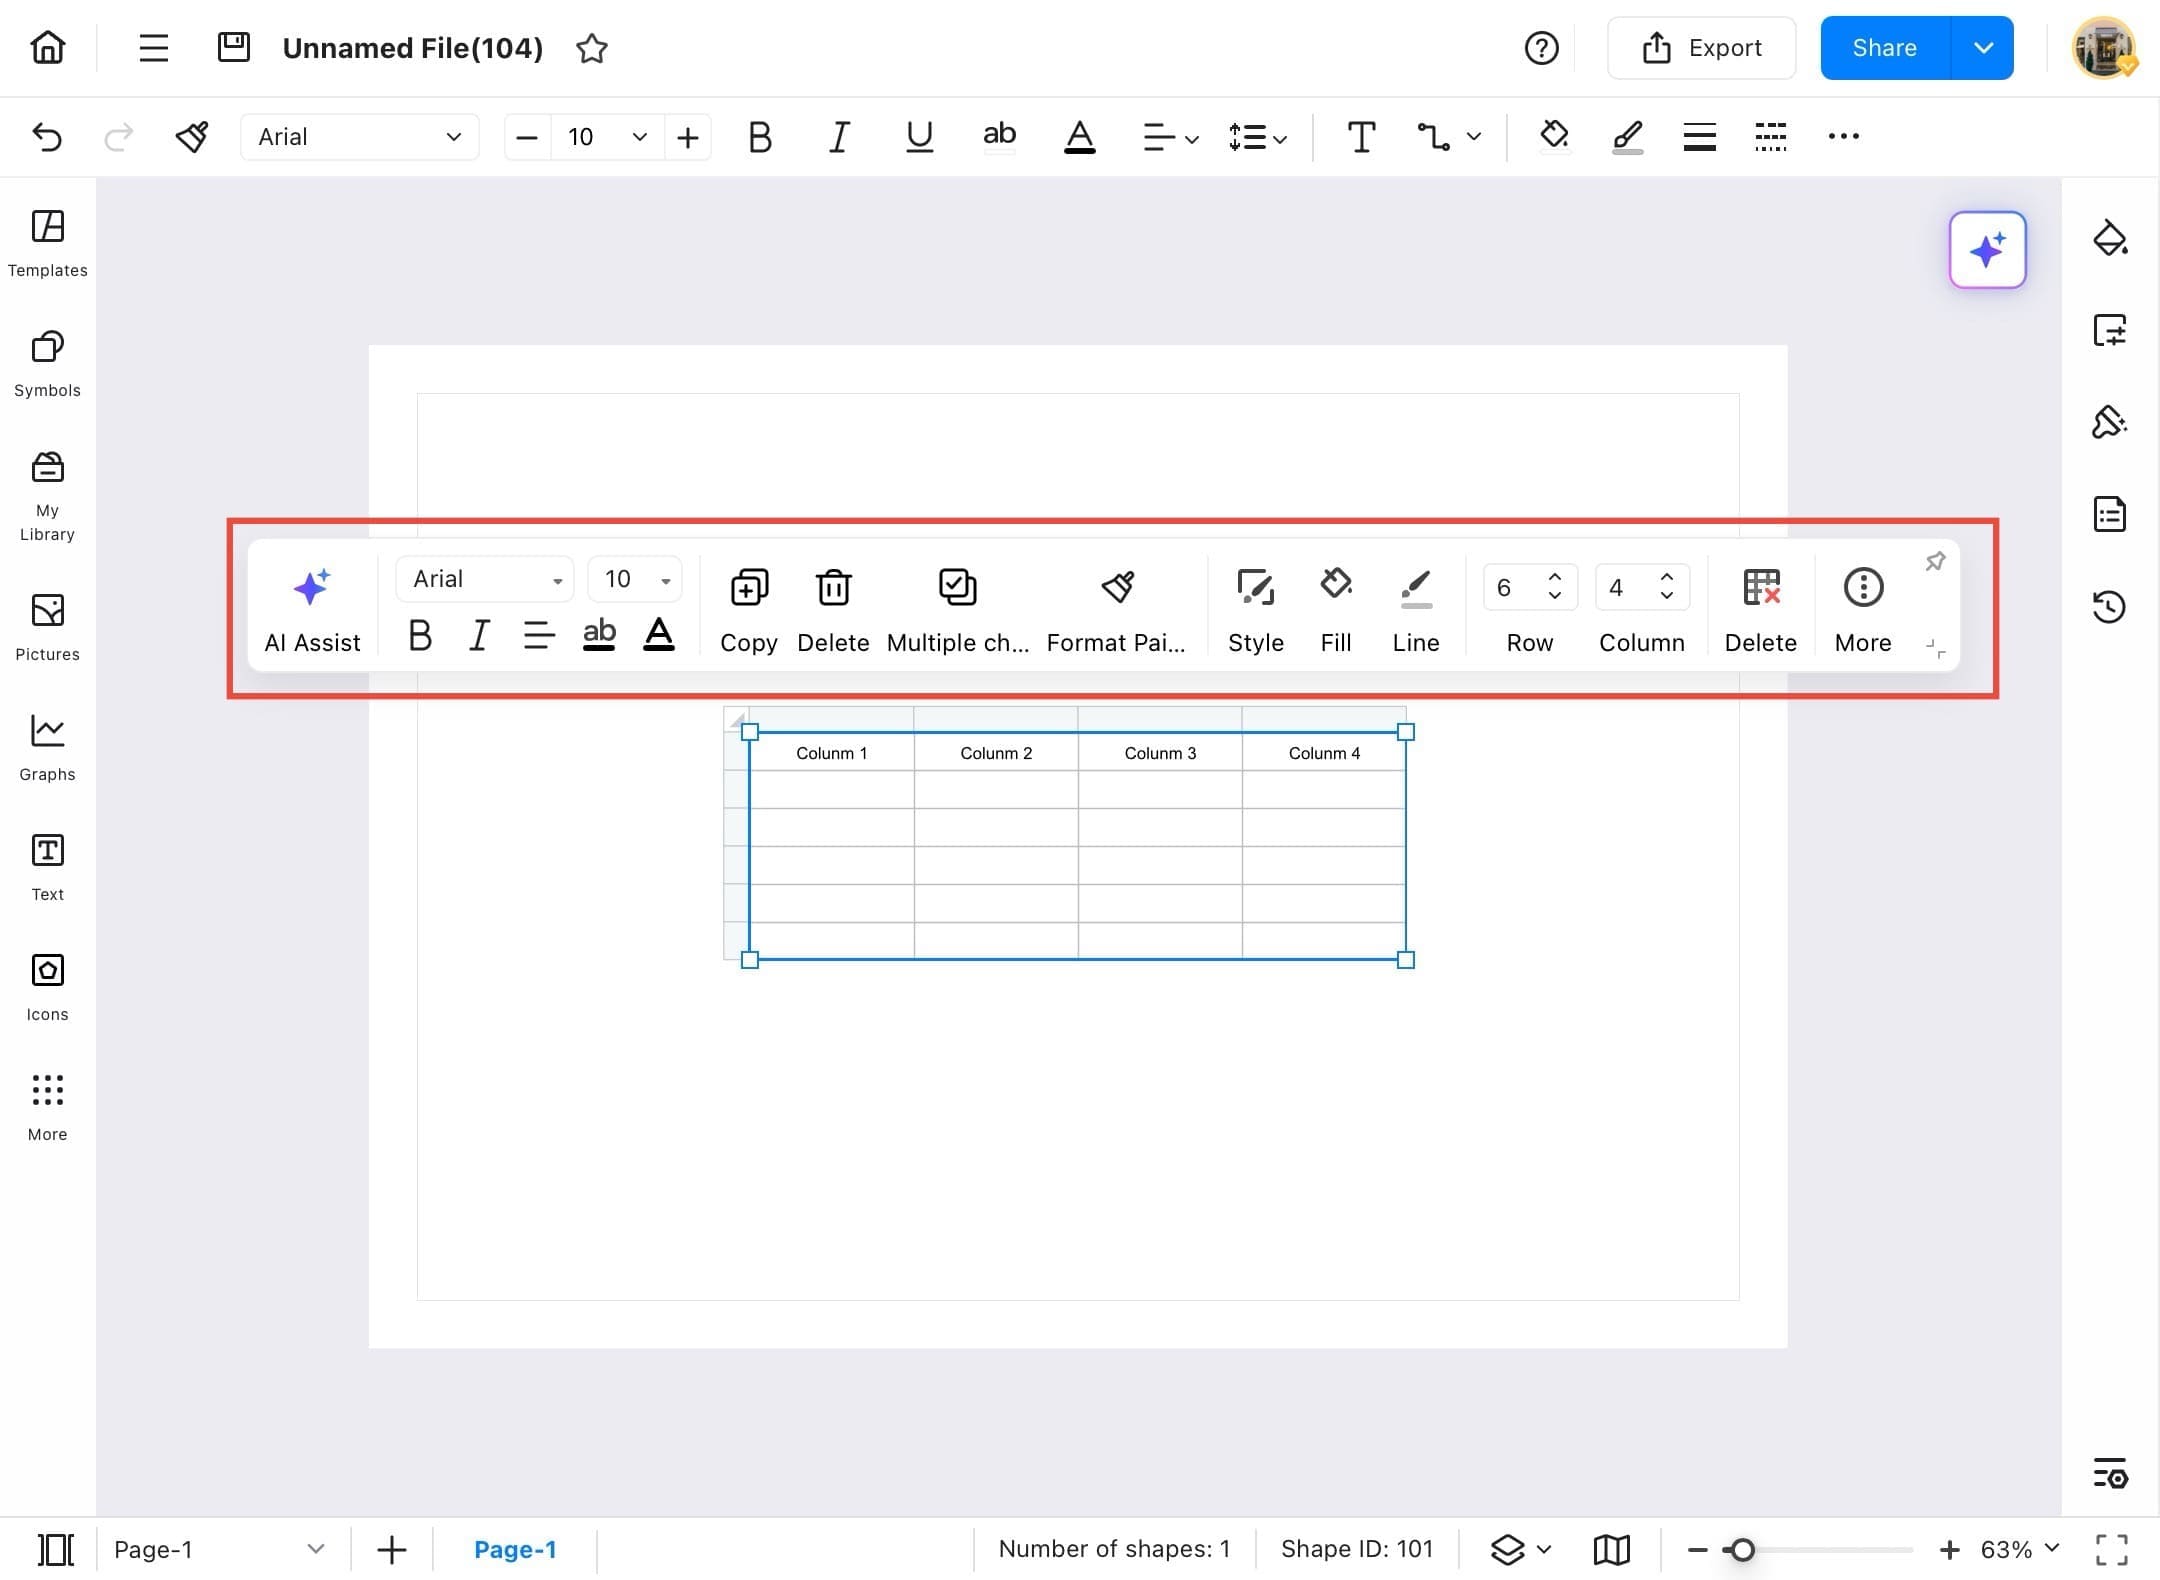
Task: Pin the floating table toolbar
Action: (1936, 561)
